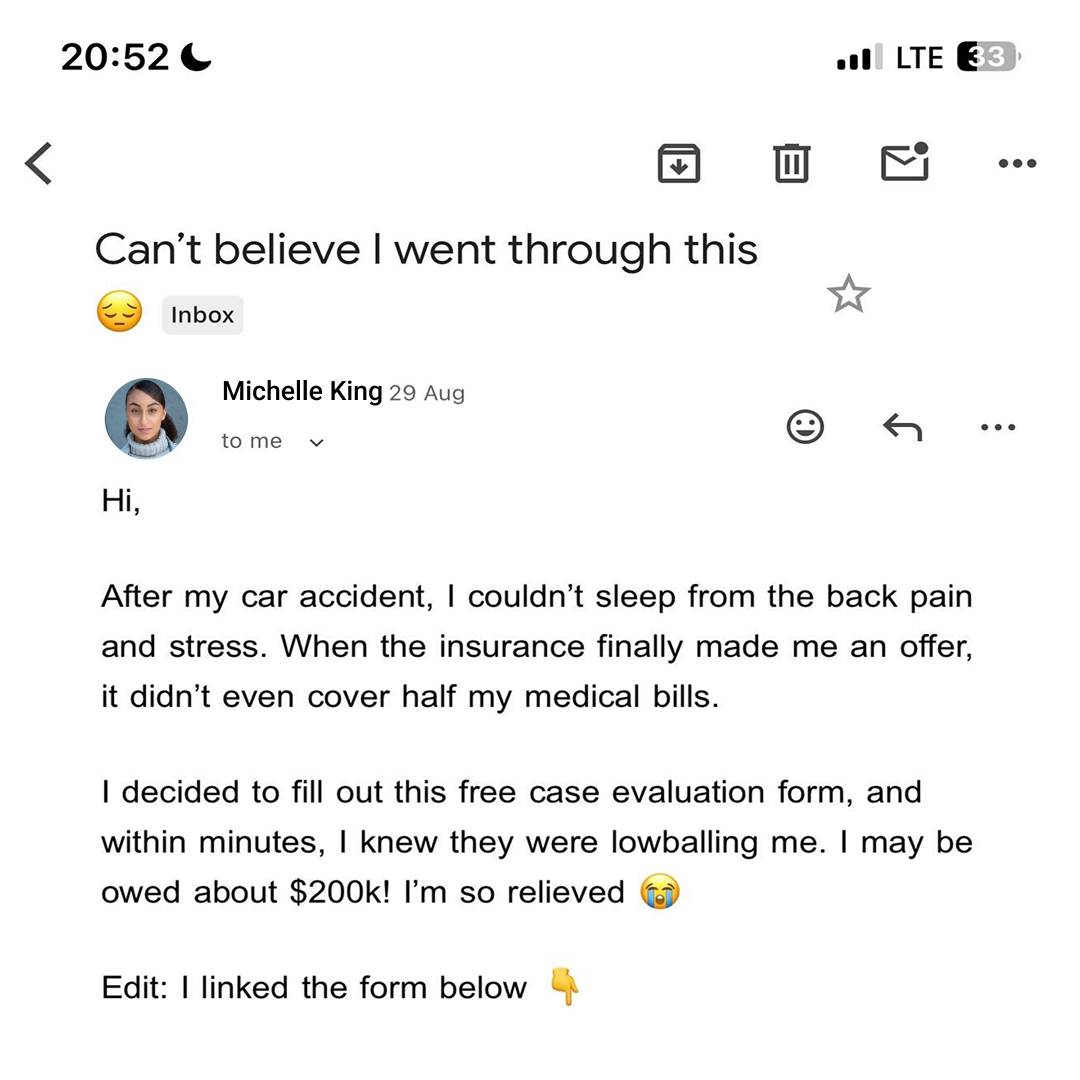
Task: Delete email with the trash icon
Action: pos(791,163)
